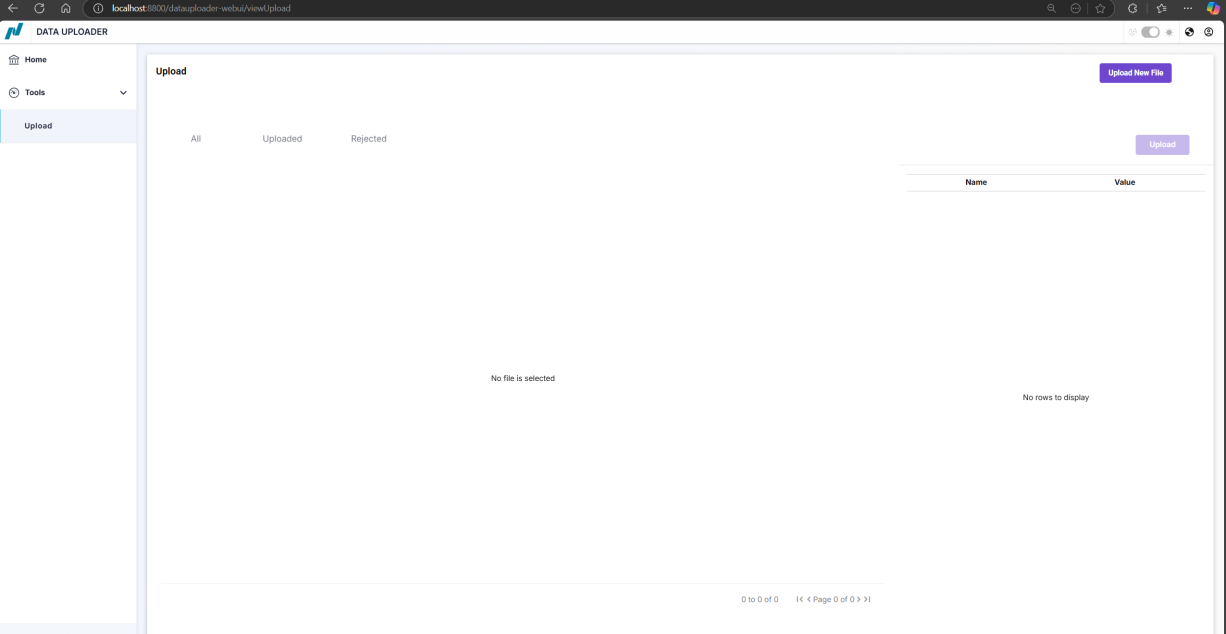The height and width of the screenshot is (634, 1226).
Task: Go to the next page of results
Action: click(859, 599)
